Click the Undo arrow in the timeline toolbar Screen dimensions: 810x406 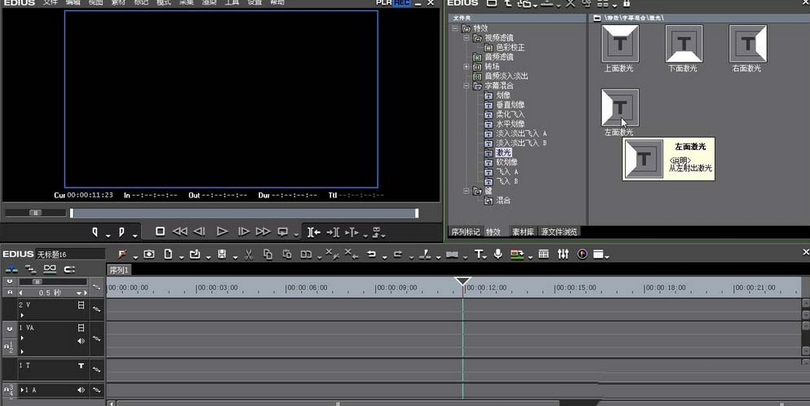point(372,254)
